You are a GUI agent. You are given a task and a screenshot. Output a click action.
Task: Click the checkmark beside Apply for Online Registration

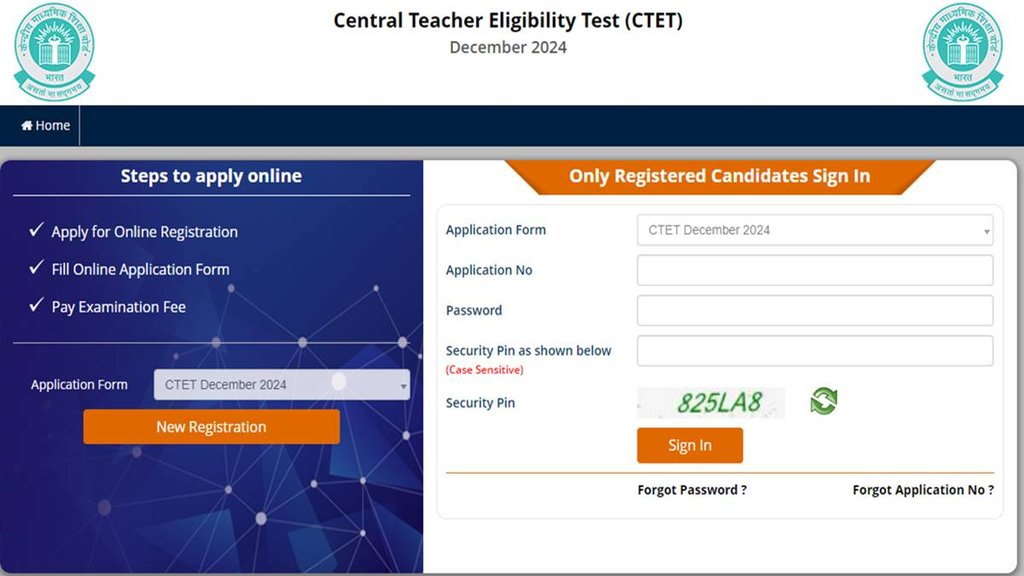(x=37, y=231)
